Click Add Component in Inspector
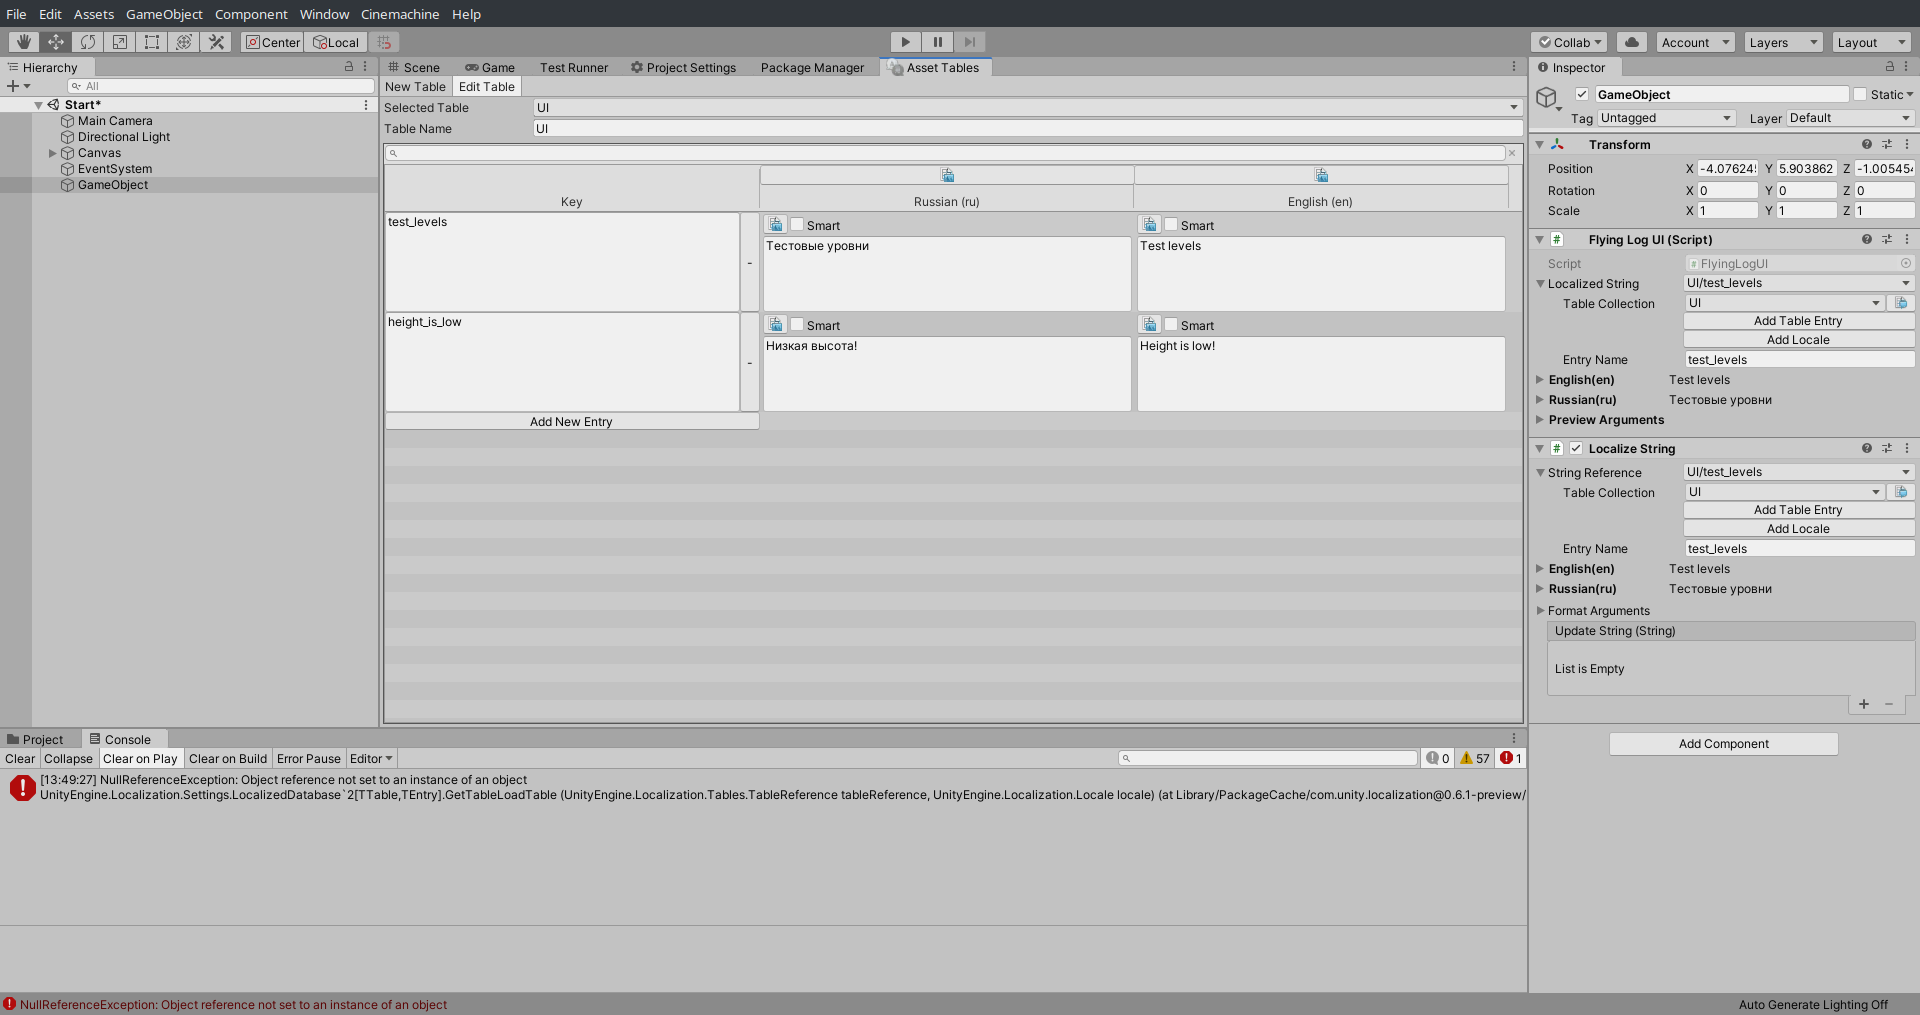 click(x=1724, y=744)
